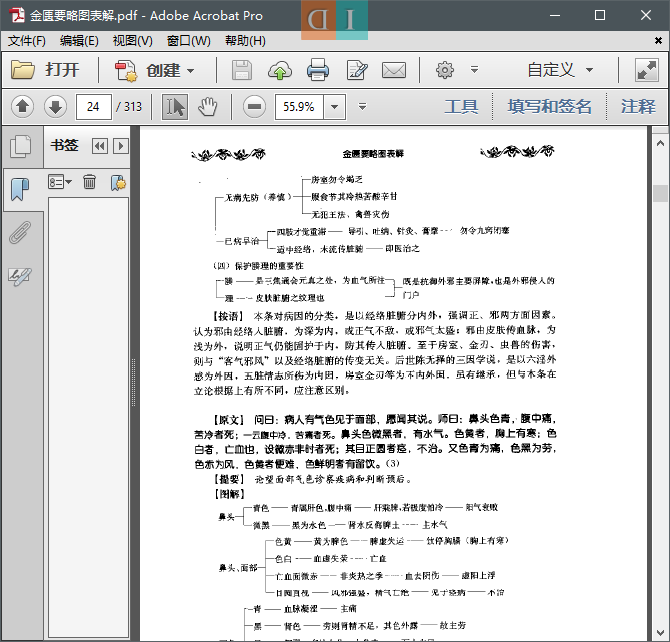The height and width of the screenshot is (642, 670).
Task: Open the Comment pane
Action: tap(638, 106)
